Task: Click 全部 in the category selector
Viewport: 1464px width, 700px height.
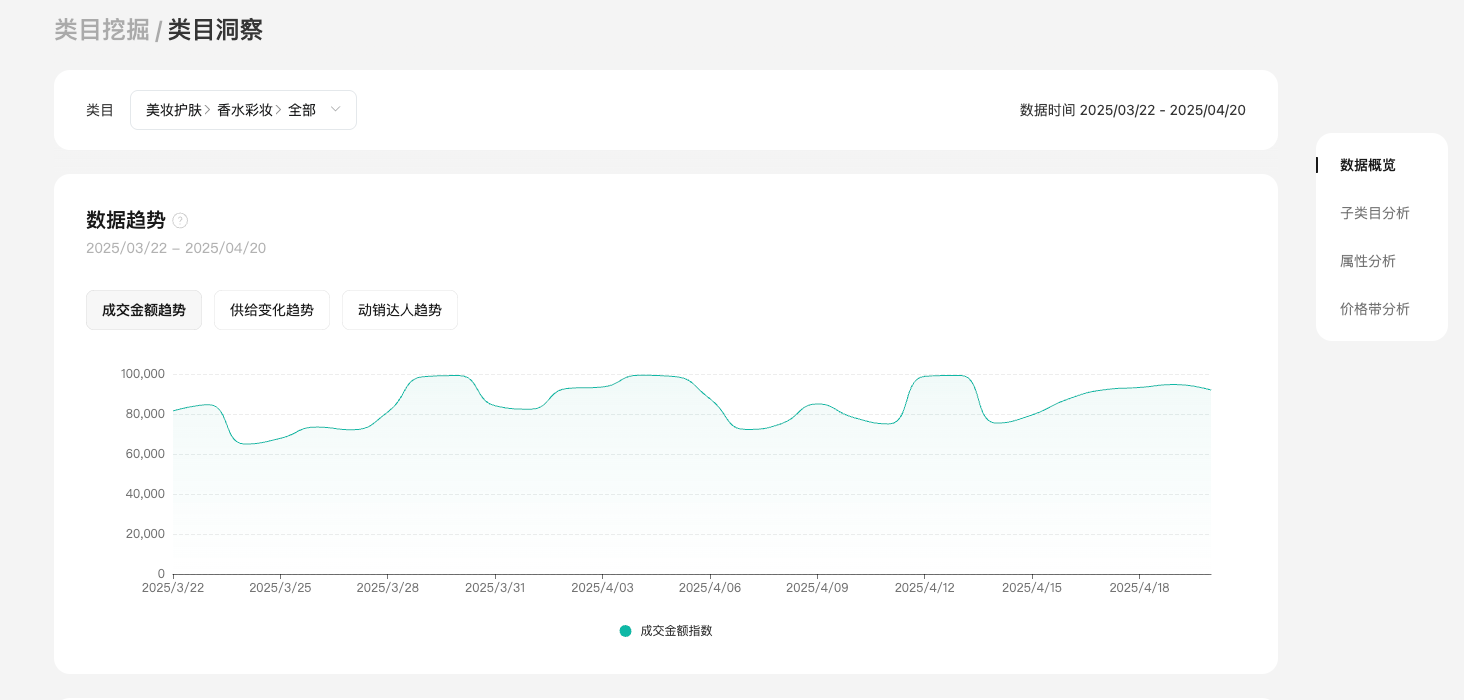Action: 302,110
